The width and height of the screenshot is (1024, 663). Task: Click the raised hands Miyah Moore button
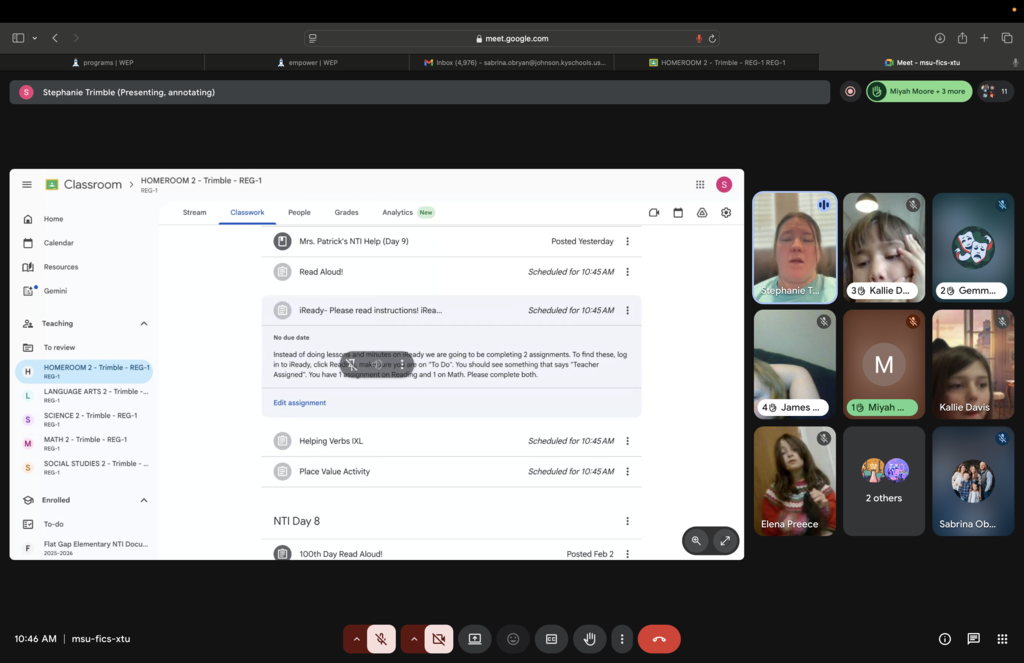[918, 91]
